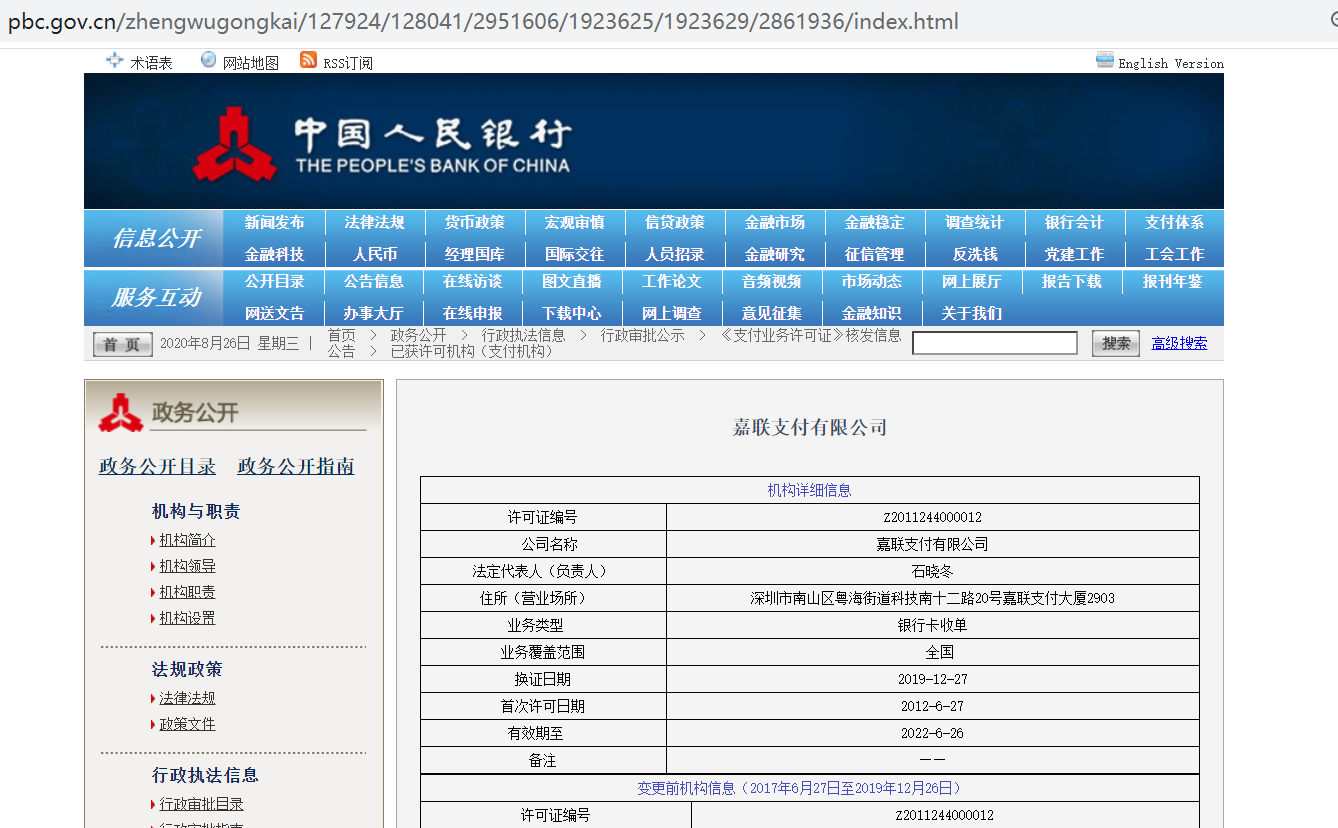Click the 行政审批公示 breadcrumb link

[642, 335]
